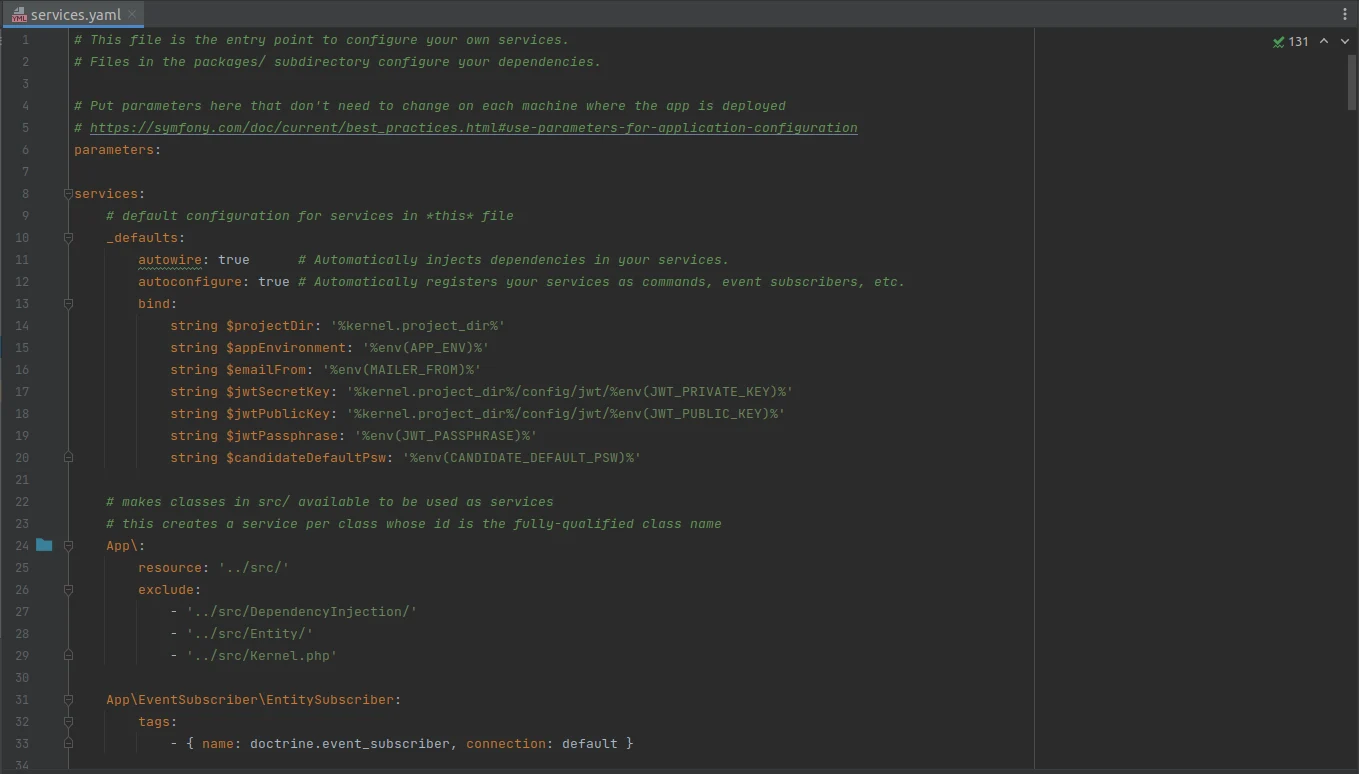Click the YML file icon on the services.yaml tab
The width and height of the screenshot is (1359, 774).
19,15
